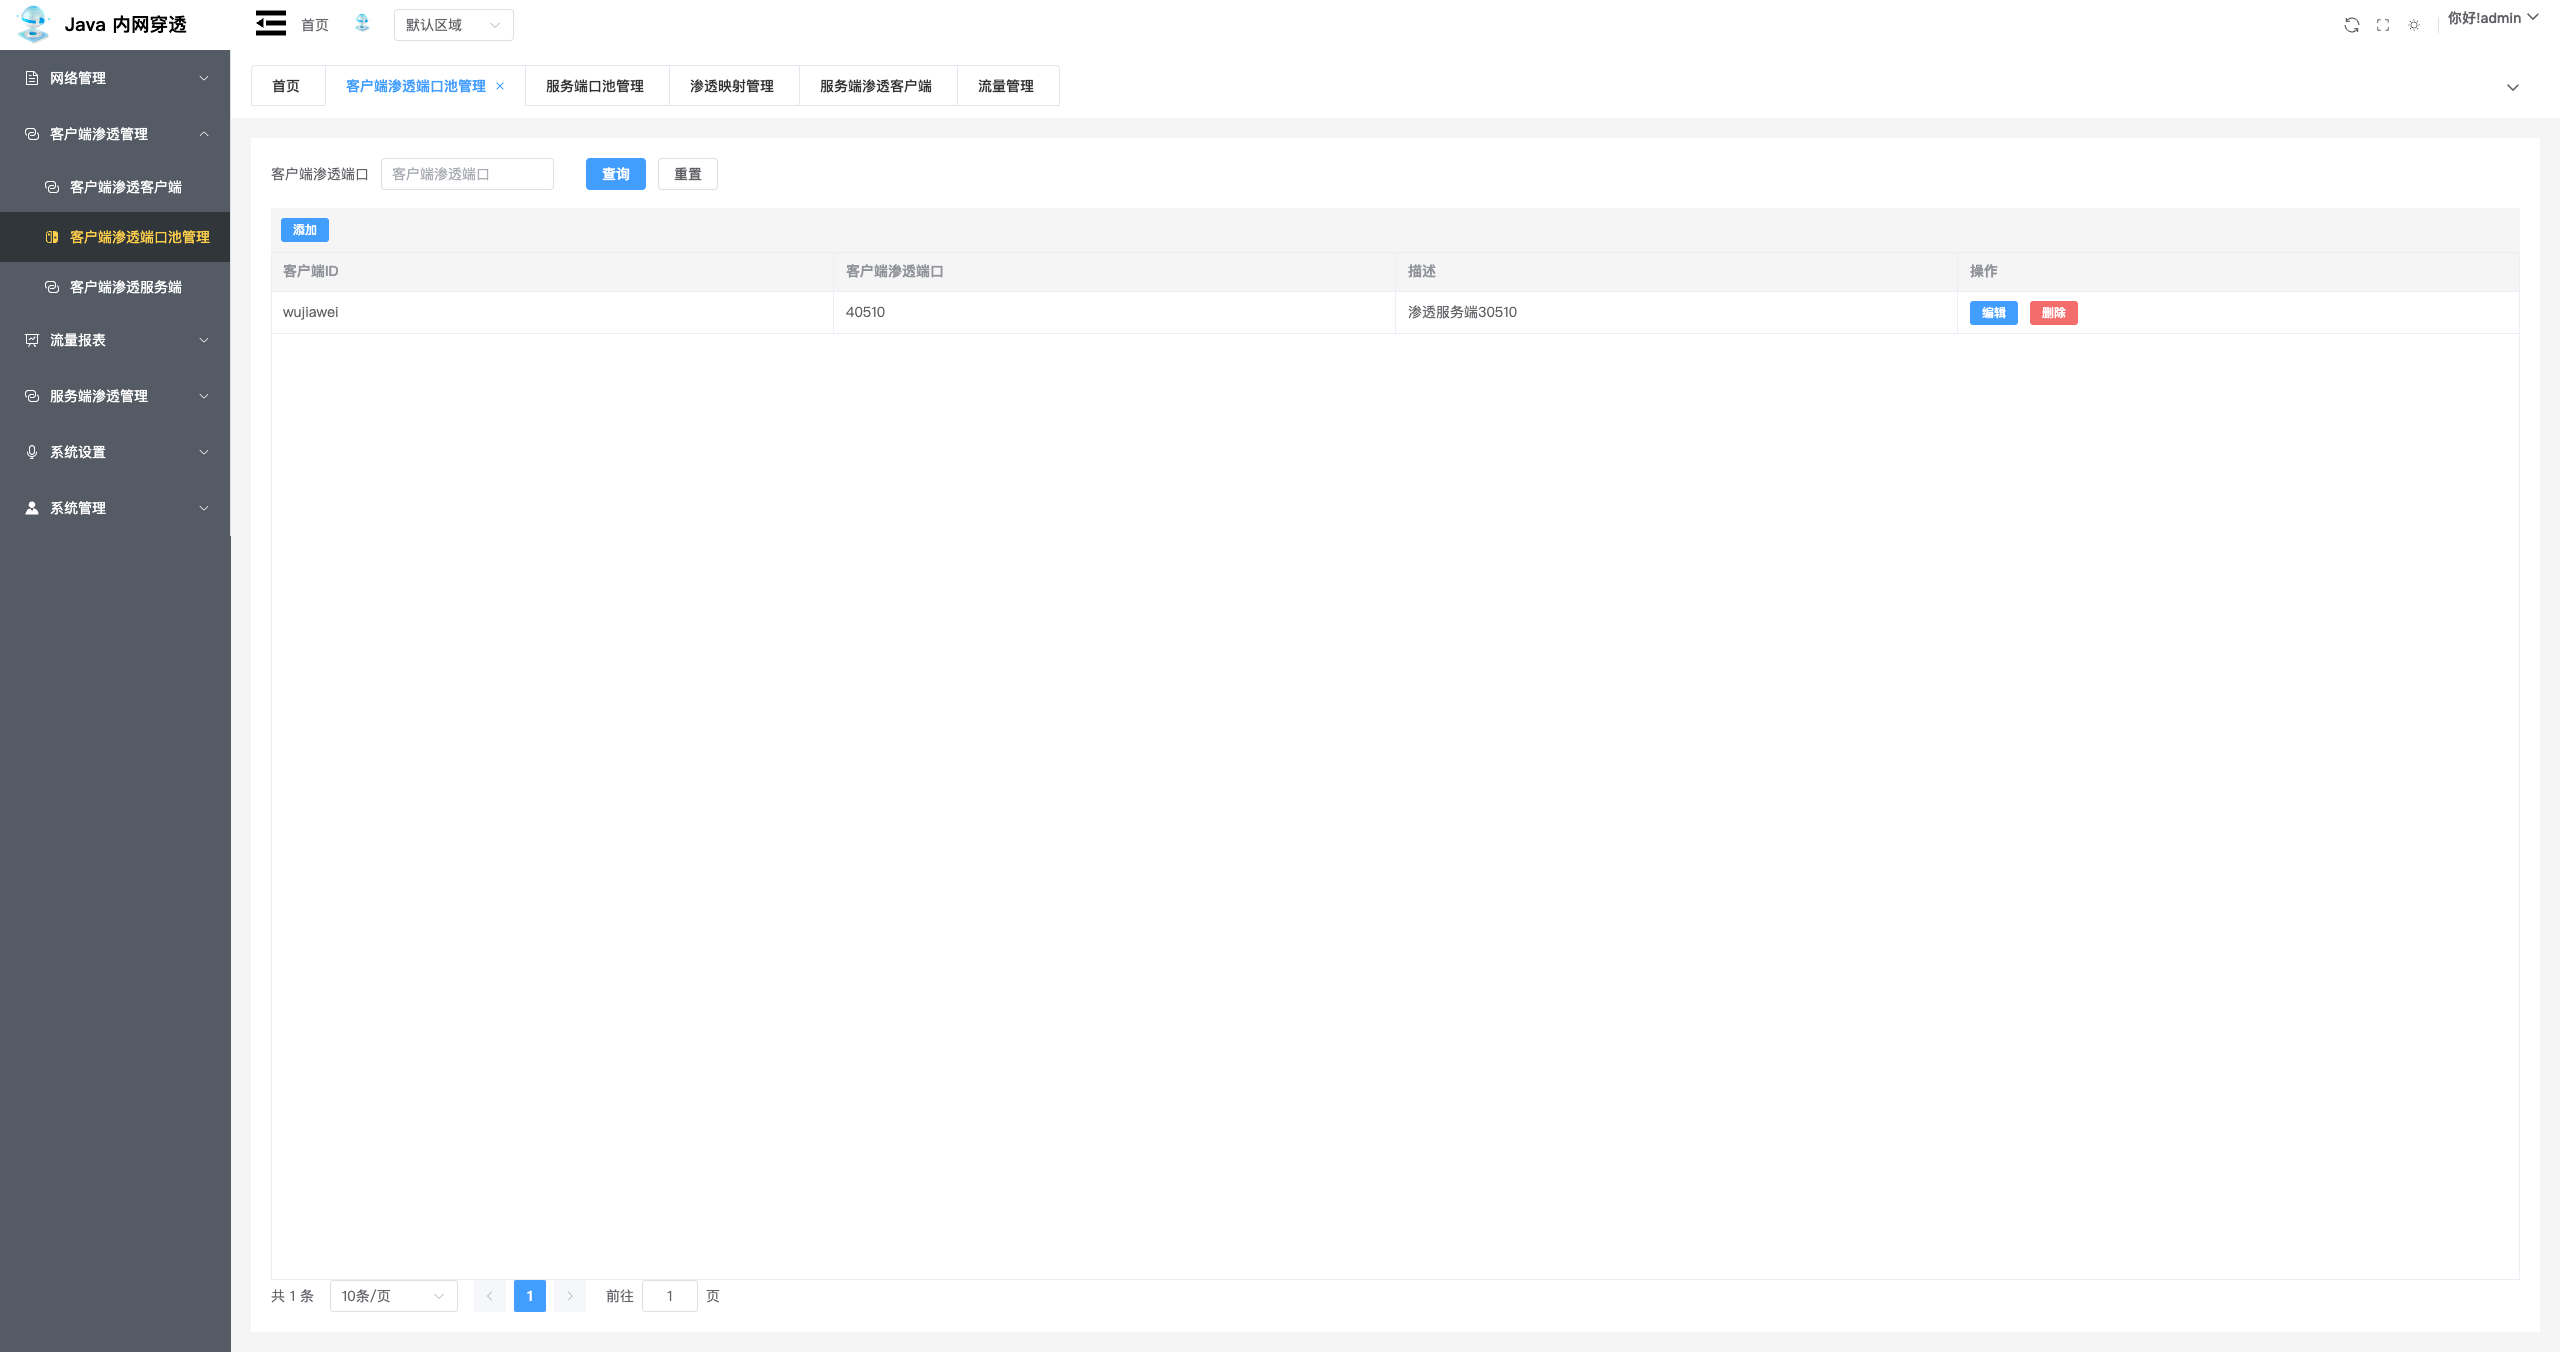Close the 客户端渗透端口池管理 tab
The width and height of the screenshot is (2560, 1352).
[x=500, y=86]
